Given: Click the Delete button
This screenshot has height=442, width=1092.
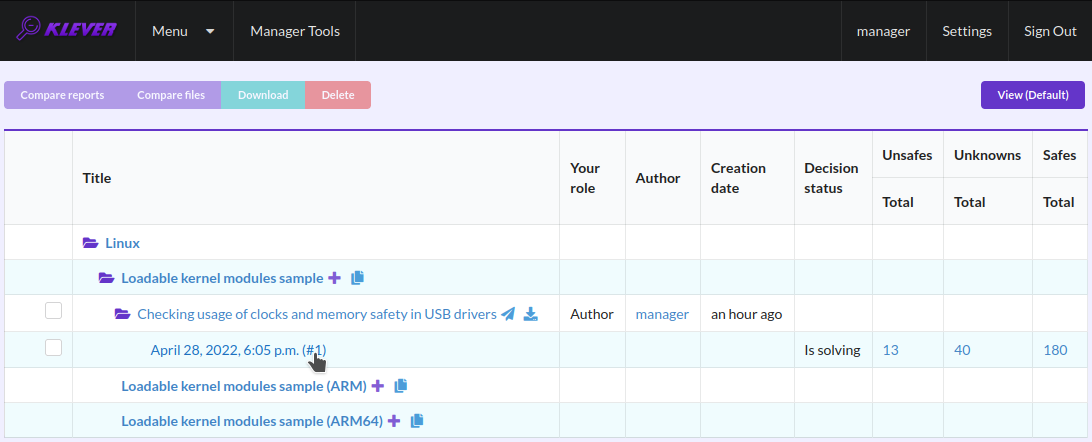Looking at the screenshot, I should (338, 95).
